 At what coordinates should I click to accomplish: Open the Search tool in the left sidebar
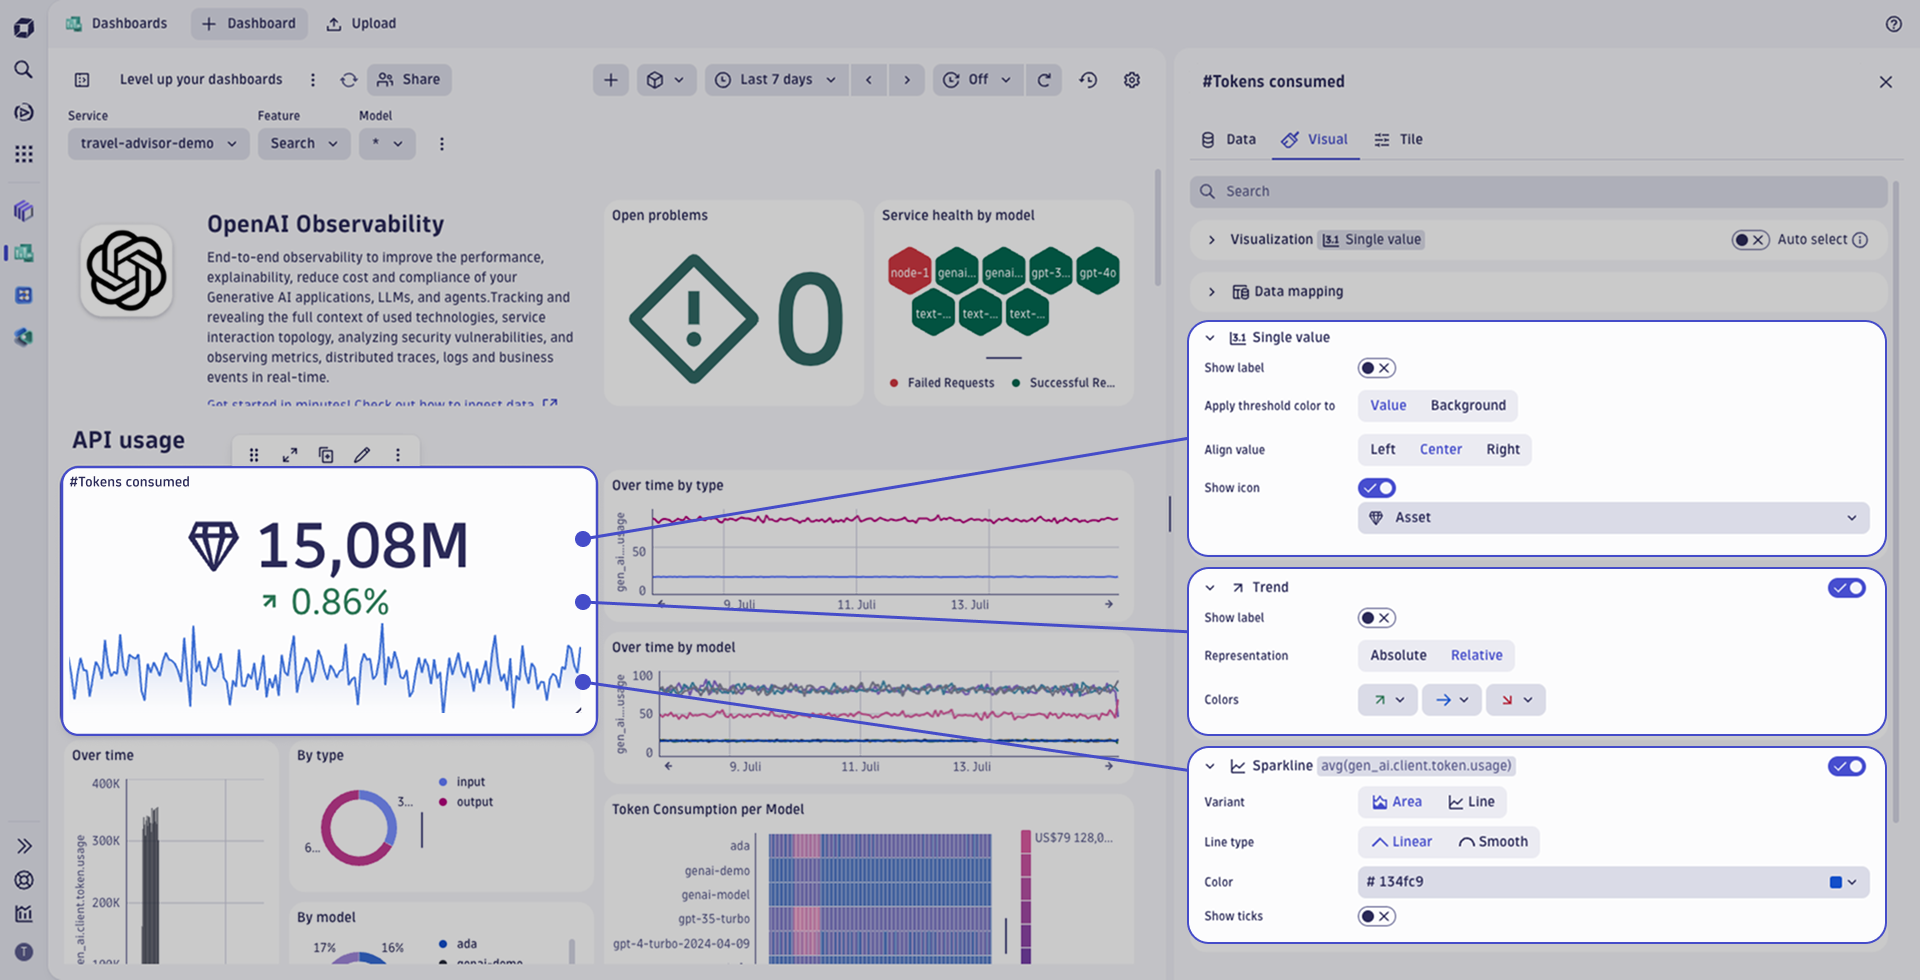point(24,69)
